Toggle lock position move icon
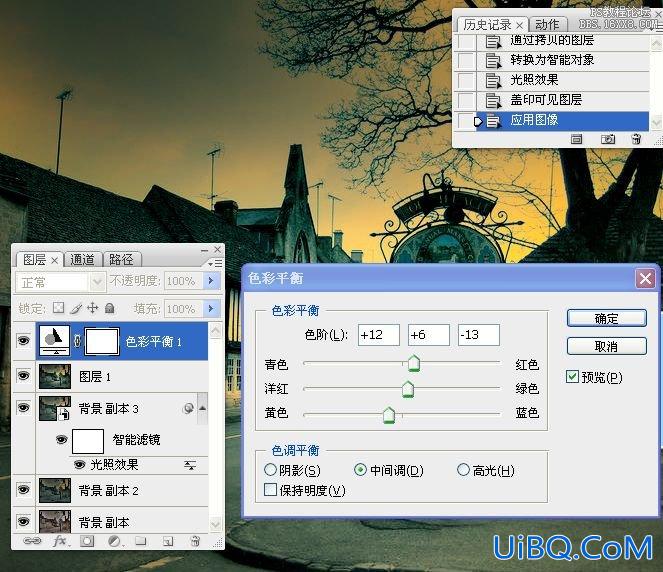The height and width of the screenshot is (572, 663). (x=93, y=308)
